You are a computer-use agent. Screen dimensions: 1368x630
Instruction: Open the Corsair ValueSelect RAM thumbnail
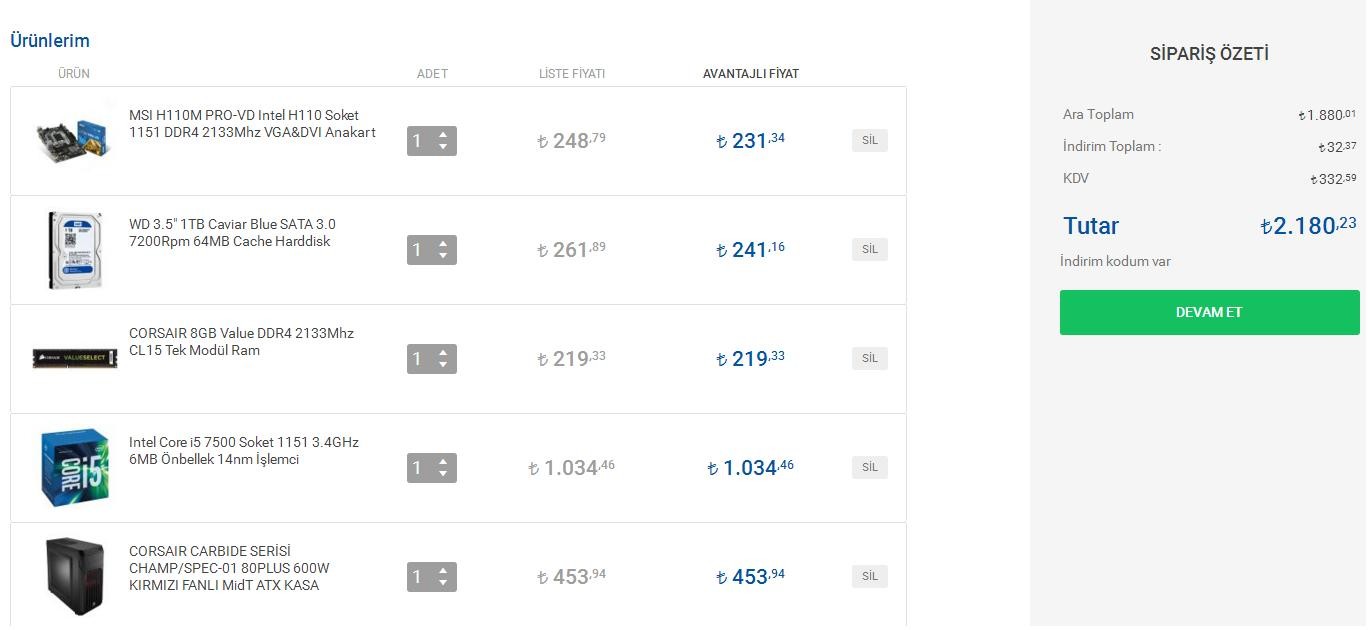75,358
